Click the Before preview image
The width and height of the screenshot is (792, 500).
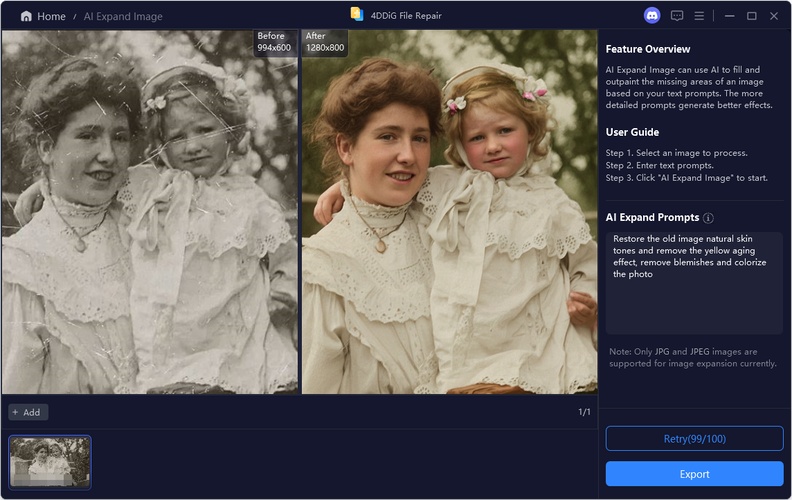pyautogui.click(x=150, y=212)
